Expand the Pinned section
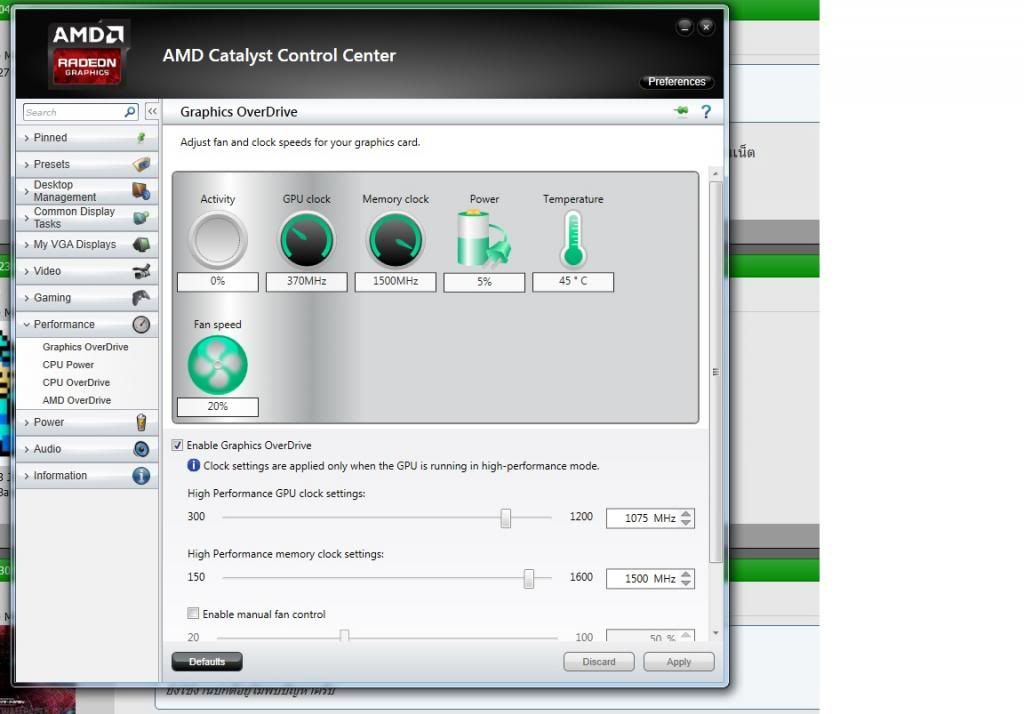1024x714 pixels. coord(26,138)
